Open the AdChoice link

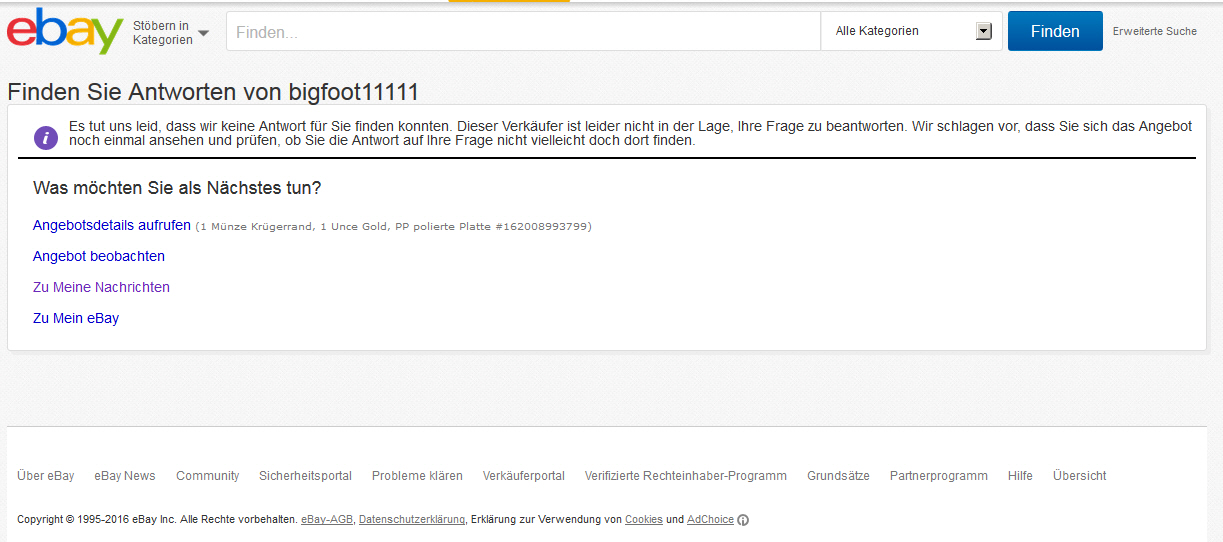tap(710, 520)
